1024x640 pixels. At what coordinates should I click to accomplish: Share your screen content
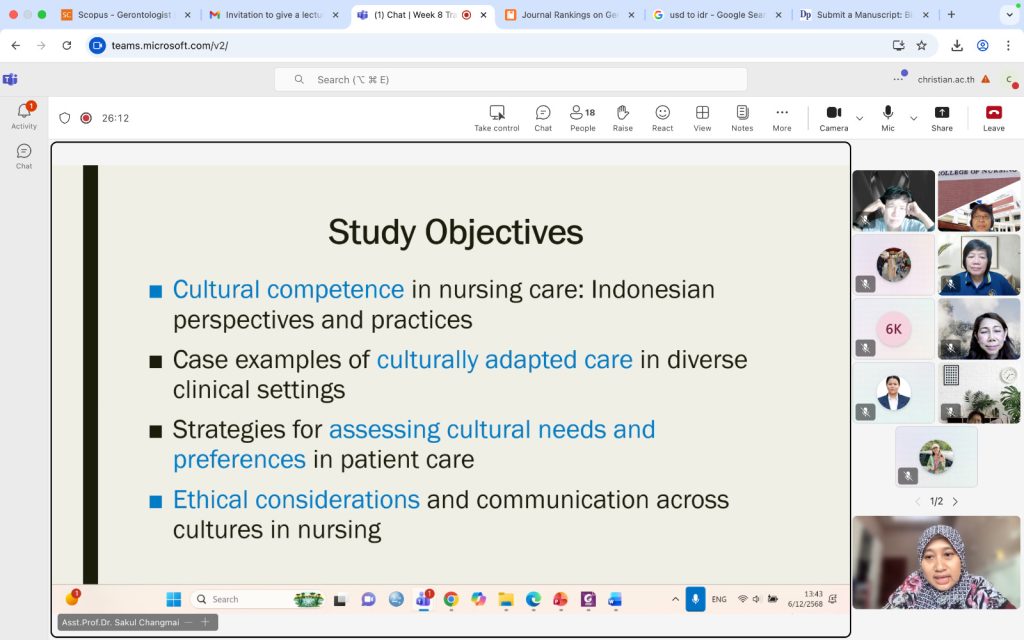(x=941, y=117)
